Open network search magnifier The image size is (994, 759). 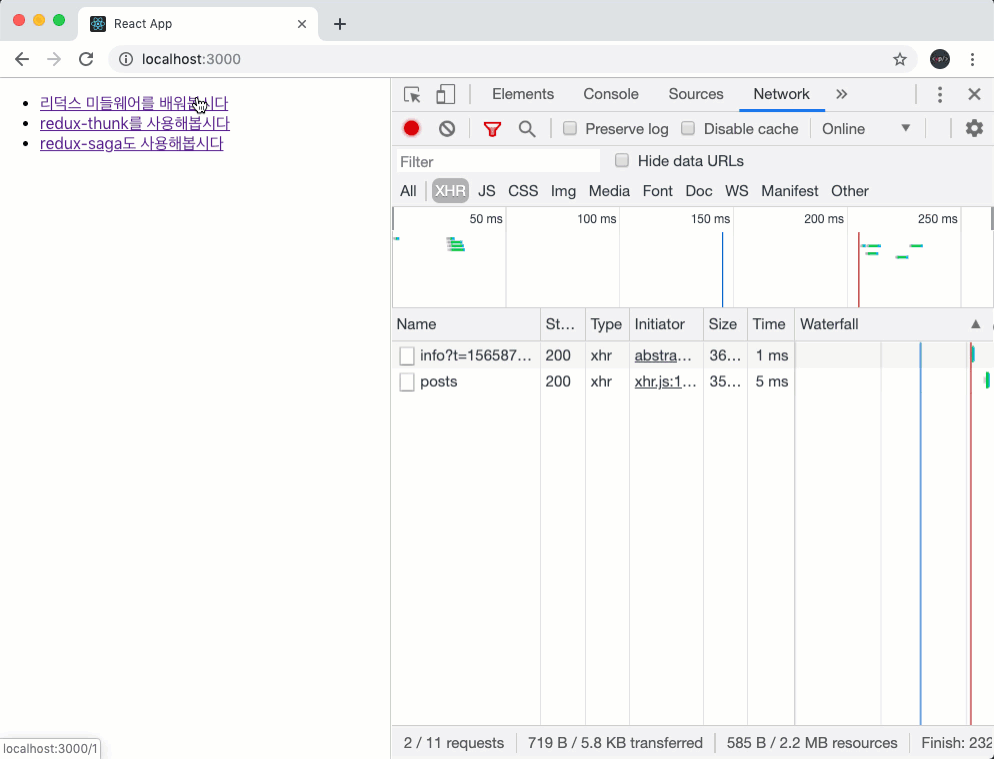(x=527, y=129)
